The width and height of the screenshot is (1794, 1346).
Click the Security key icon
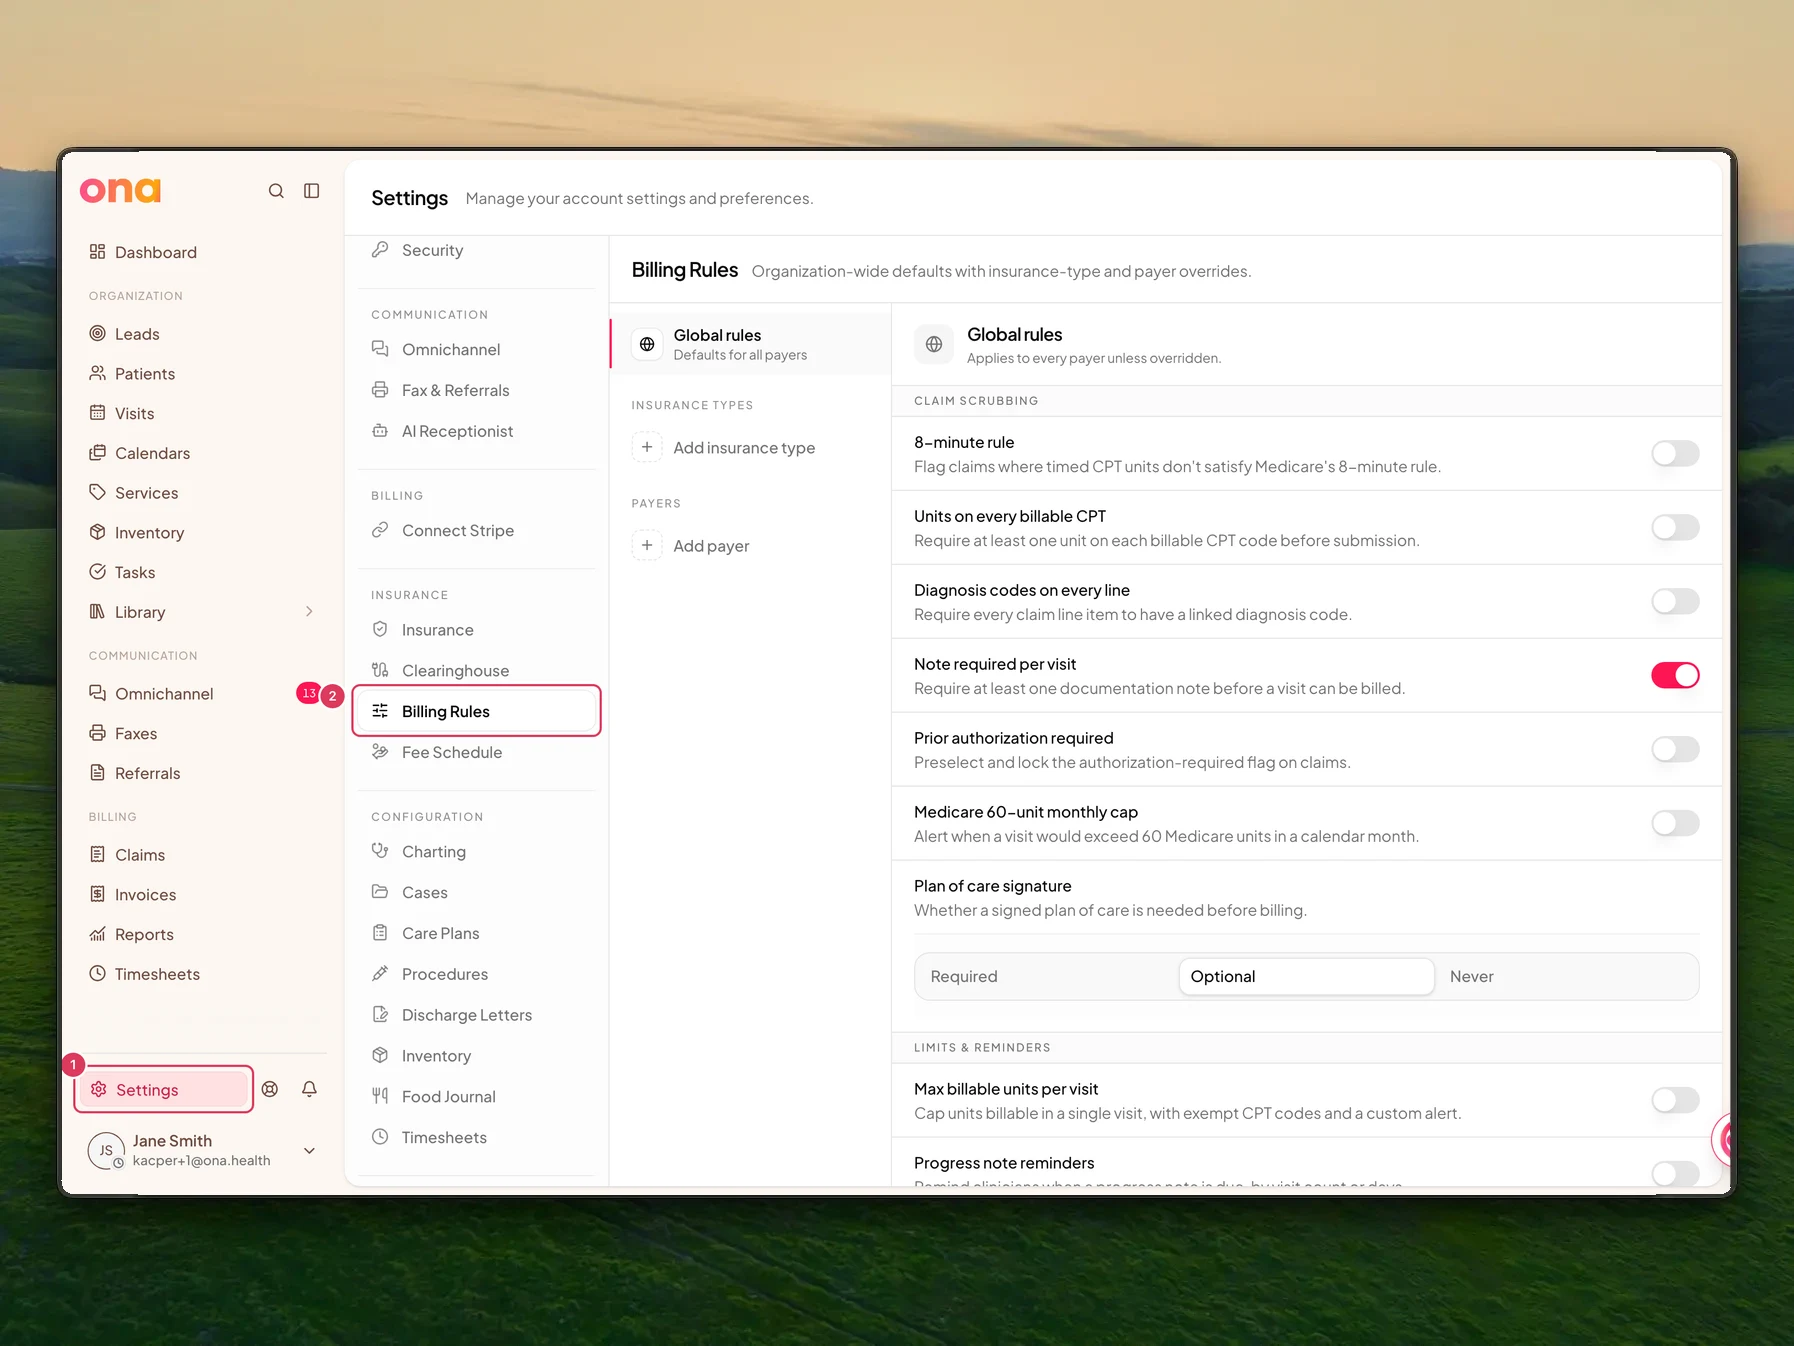click(380, 249)
